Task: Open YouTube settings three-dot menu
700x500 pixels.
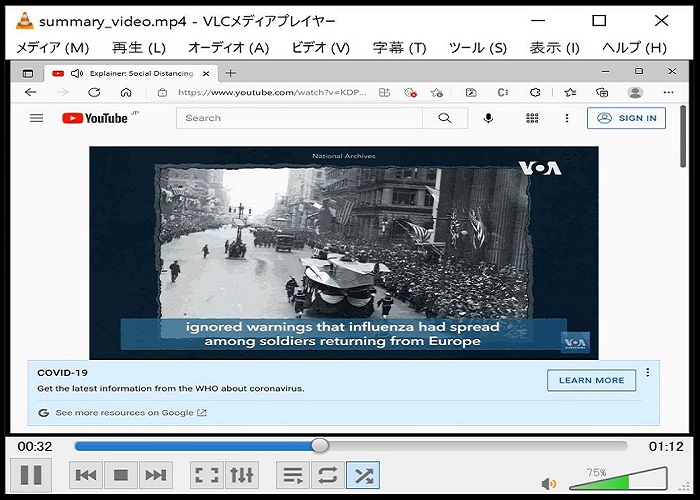Action: [567, 118]
